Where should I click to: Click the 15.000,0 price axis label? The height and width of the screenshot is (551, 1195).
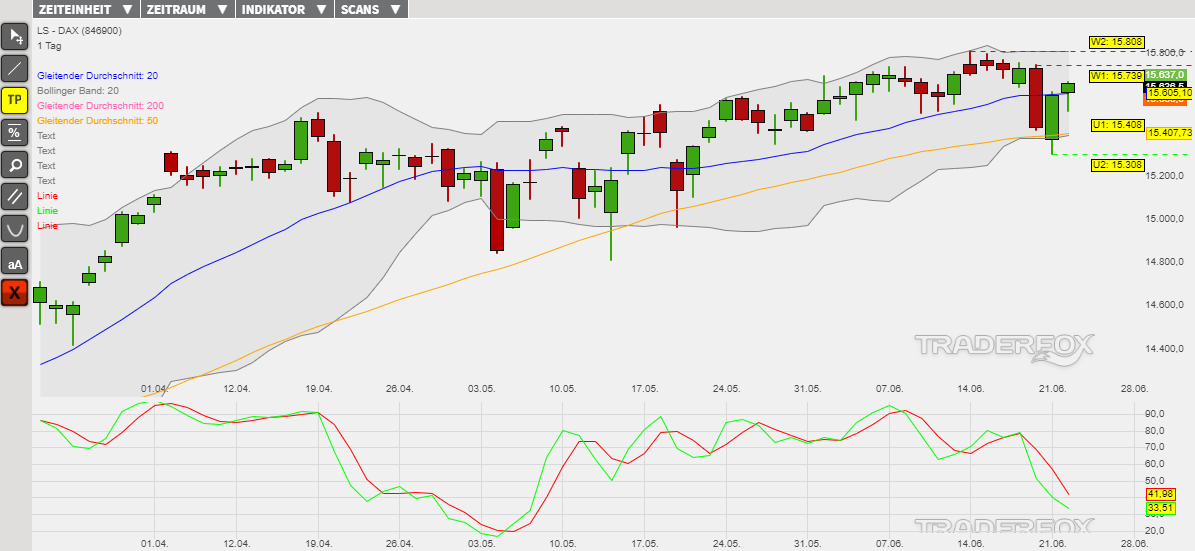pos(1166,219)
